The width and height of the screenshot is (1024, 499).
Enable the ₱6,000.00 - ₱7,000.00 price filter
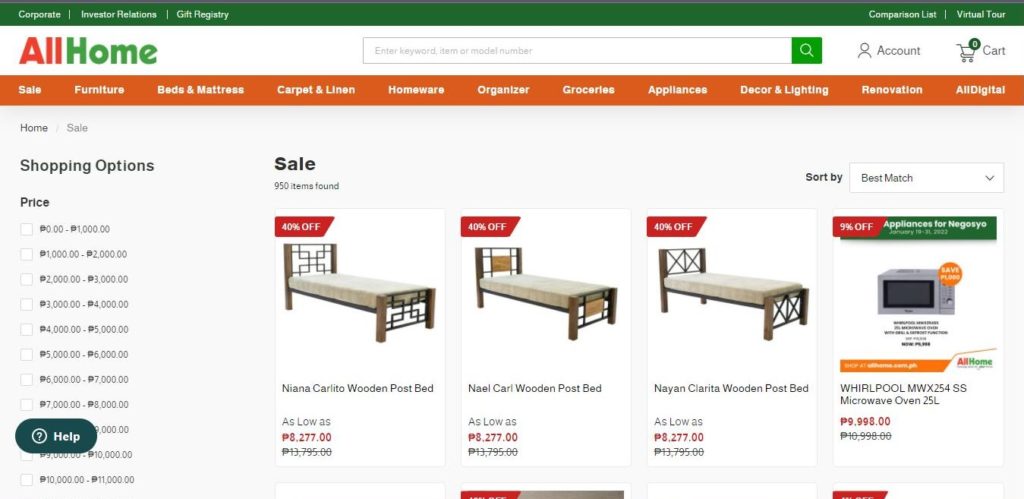pos(26,379)
